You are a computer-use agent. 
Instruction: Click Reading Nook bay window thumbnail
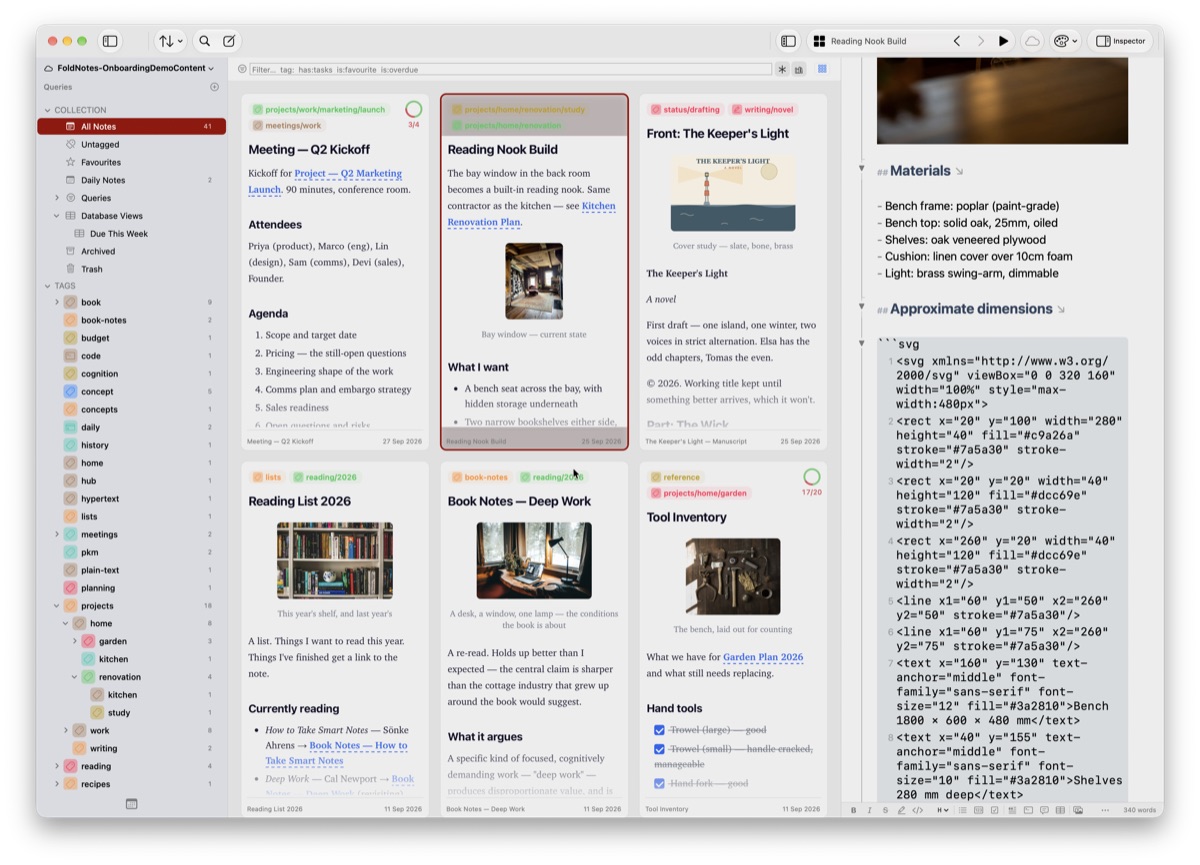534,281
